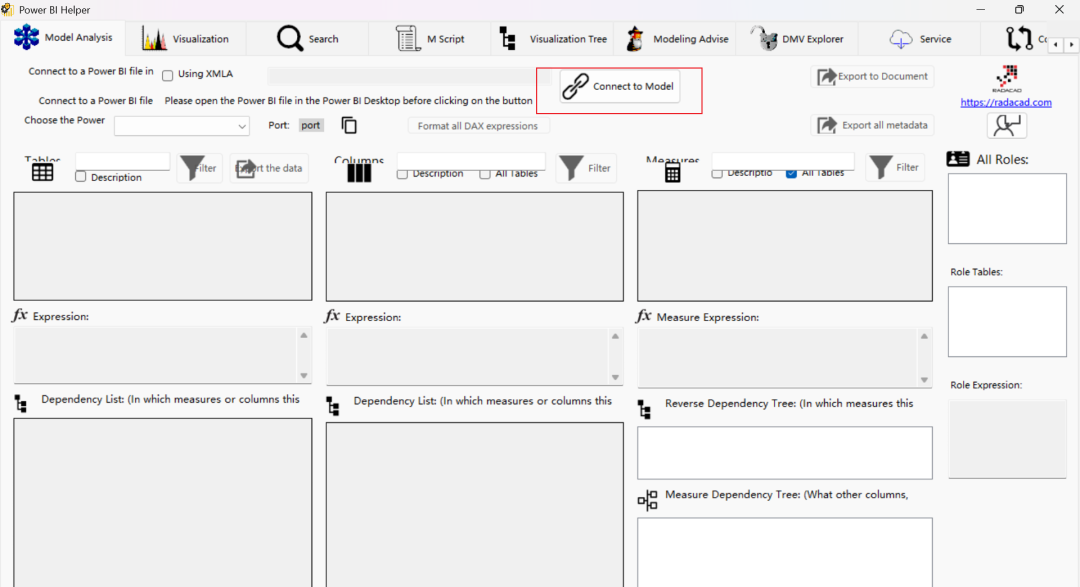Click the Tables grid icon

pyautogui.click(x=42, y=172)
